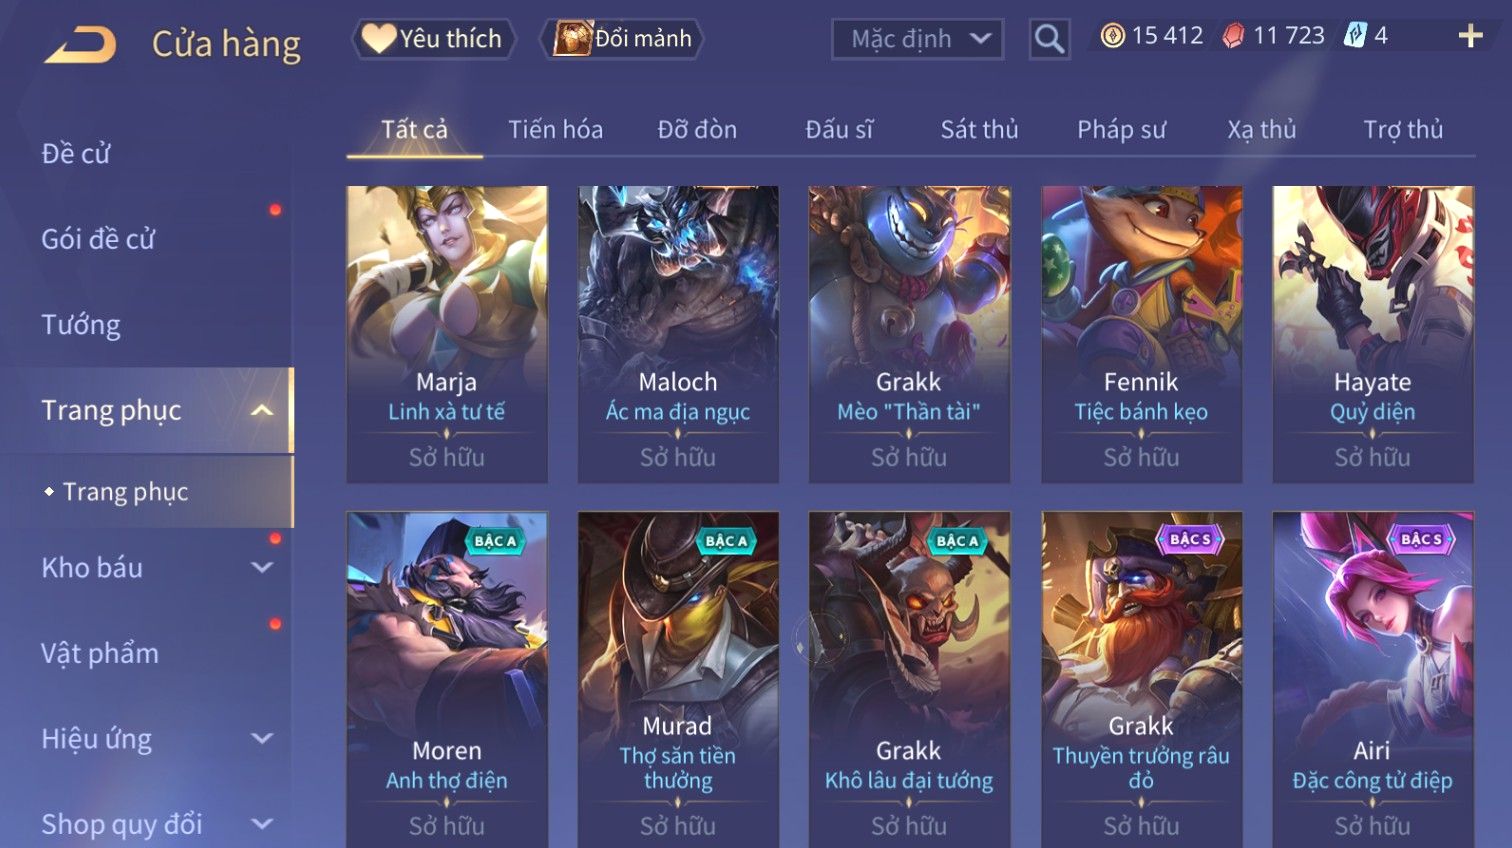The image size is (1512, 848).
Task: Open the Mặc định sort dropdown
Action: (x=917, y=39)
